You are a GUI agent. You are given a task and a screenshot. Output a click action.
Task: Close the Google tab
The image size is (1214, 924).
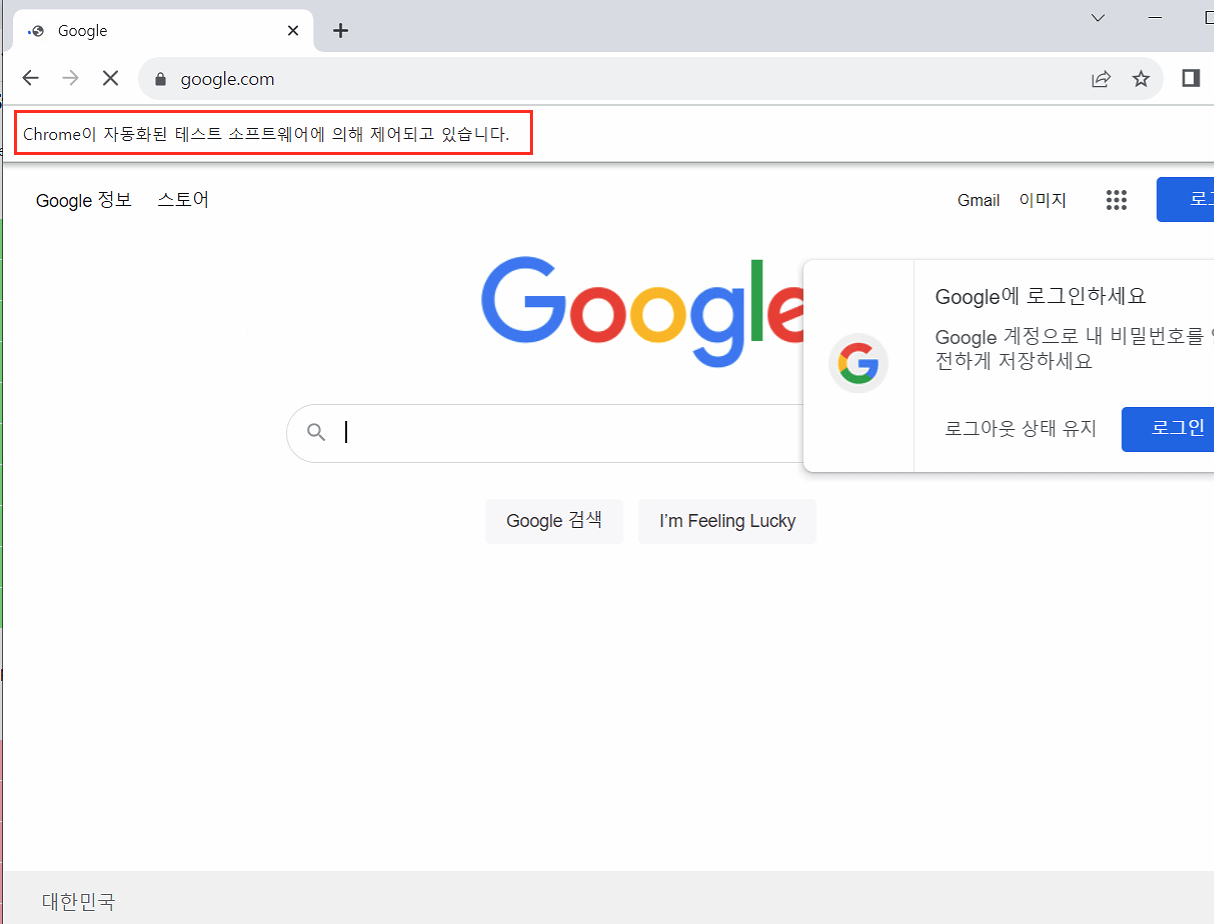[x=293, y=30]
